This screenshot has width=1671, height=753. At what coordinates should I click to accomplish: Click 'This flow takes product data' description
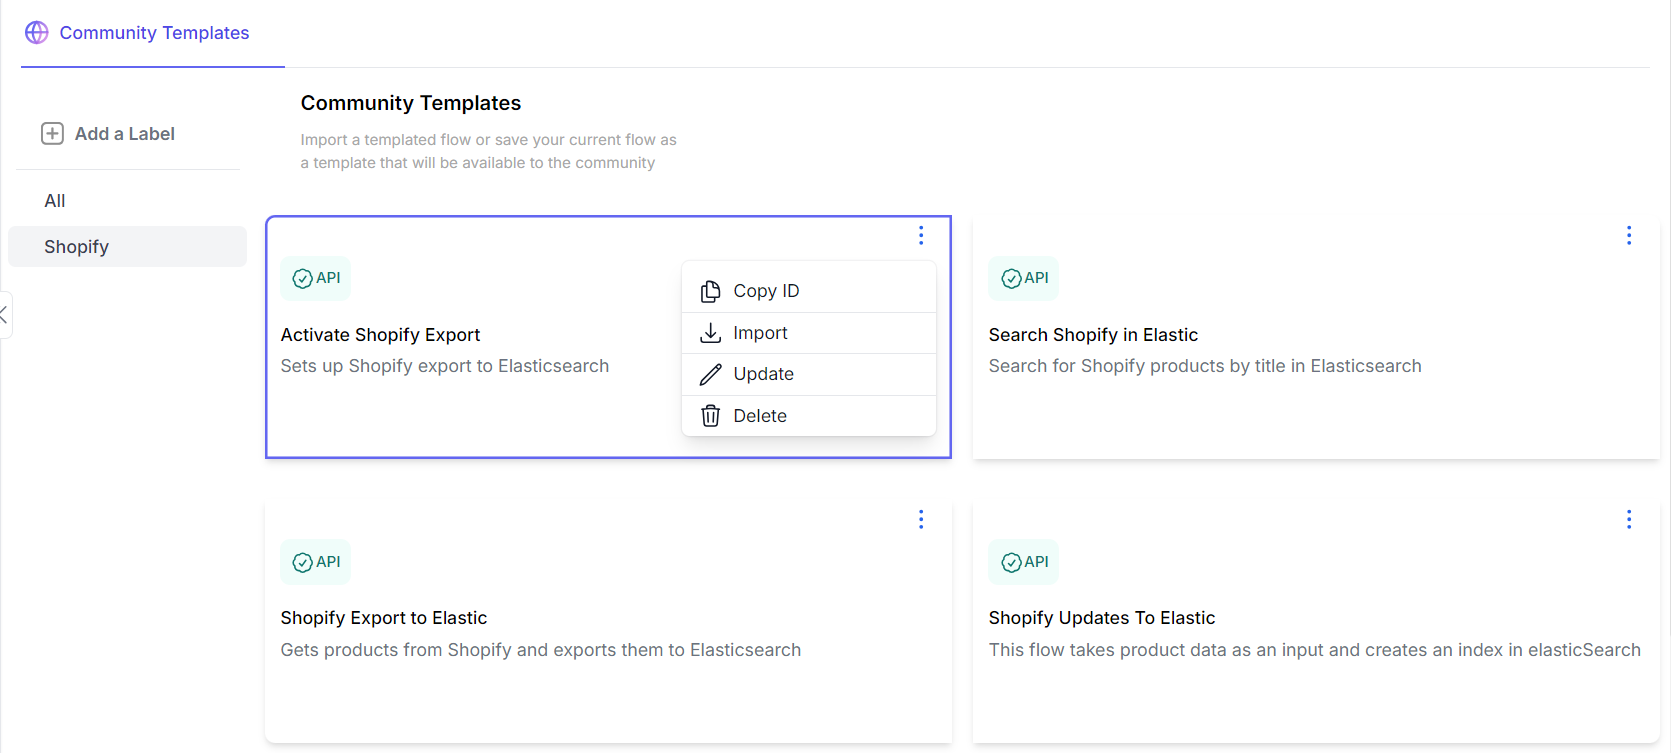pyautogui.click(x=1315, y=650)
